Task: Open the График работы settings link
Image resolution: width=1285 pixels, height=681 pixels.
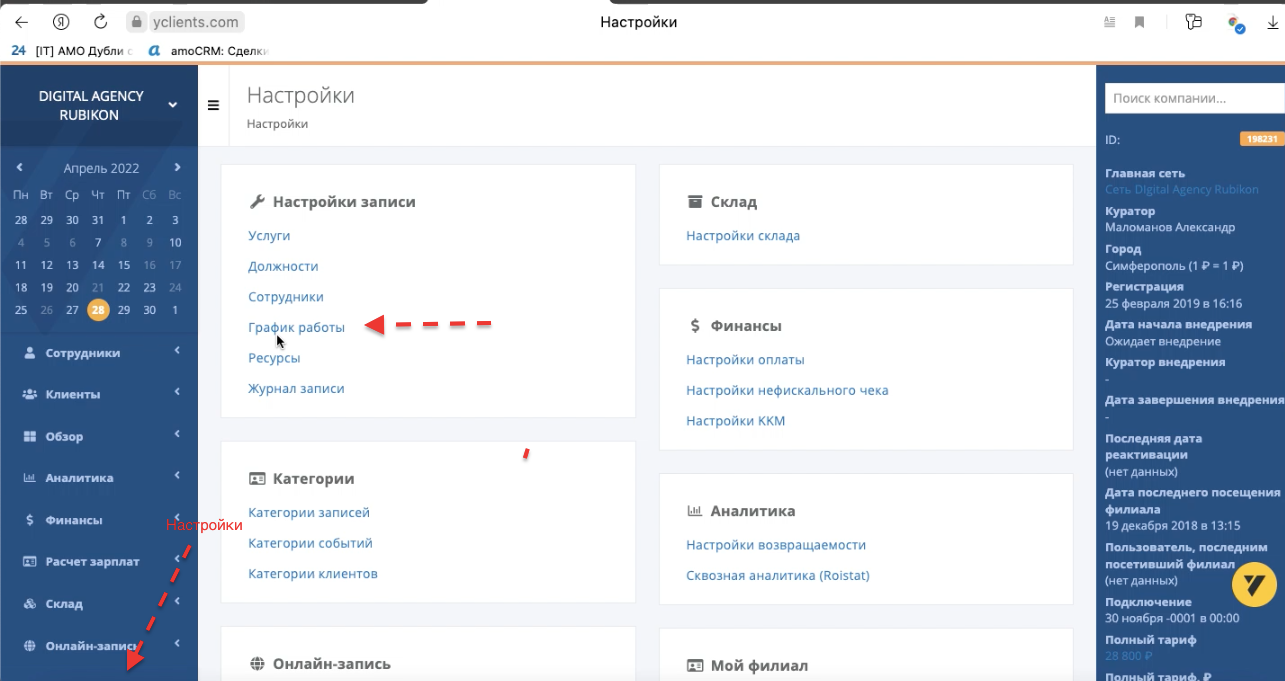Action: [x=296, y=327]
